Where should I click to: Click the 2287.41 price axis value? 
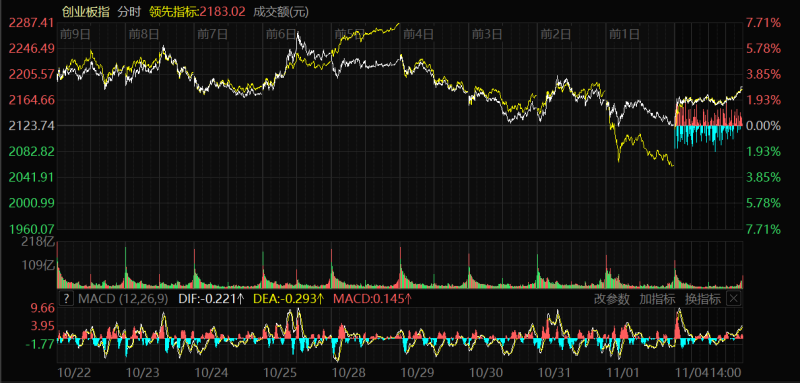pyautogui.click(x=32, y=23)
